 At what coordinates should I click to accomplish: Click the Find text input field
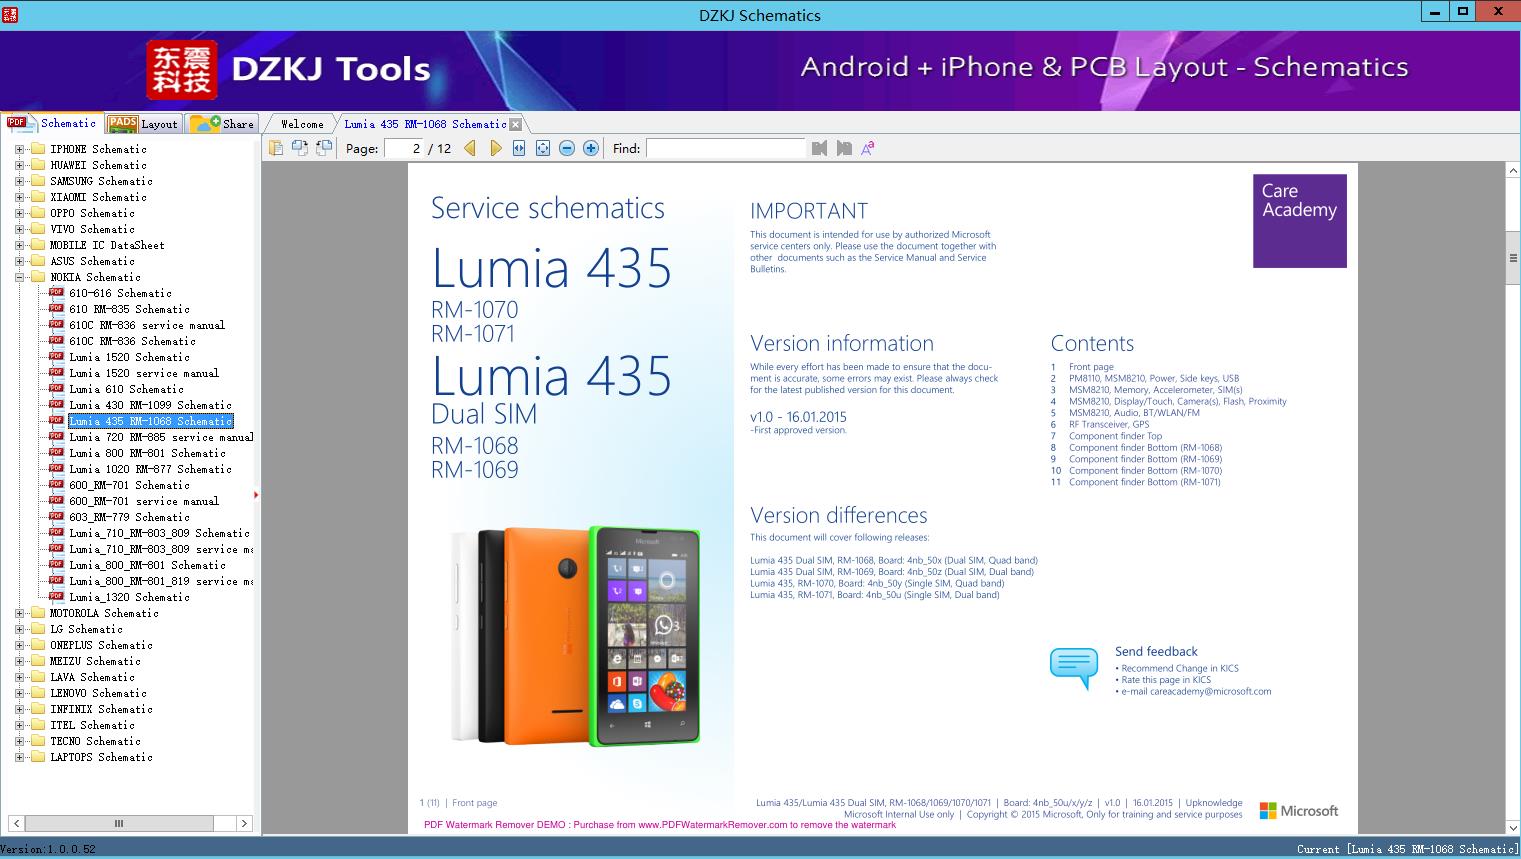[725, 148]
